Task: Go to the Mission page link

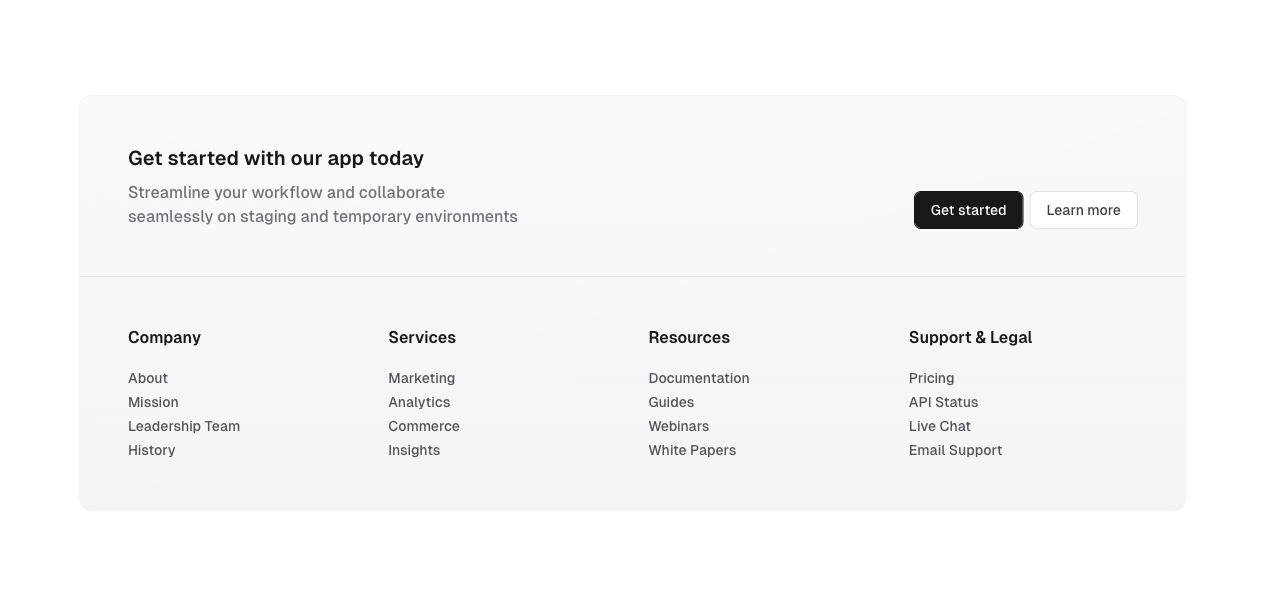Action: 153,402
